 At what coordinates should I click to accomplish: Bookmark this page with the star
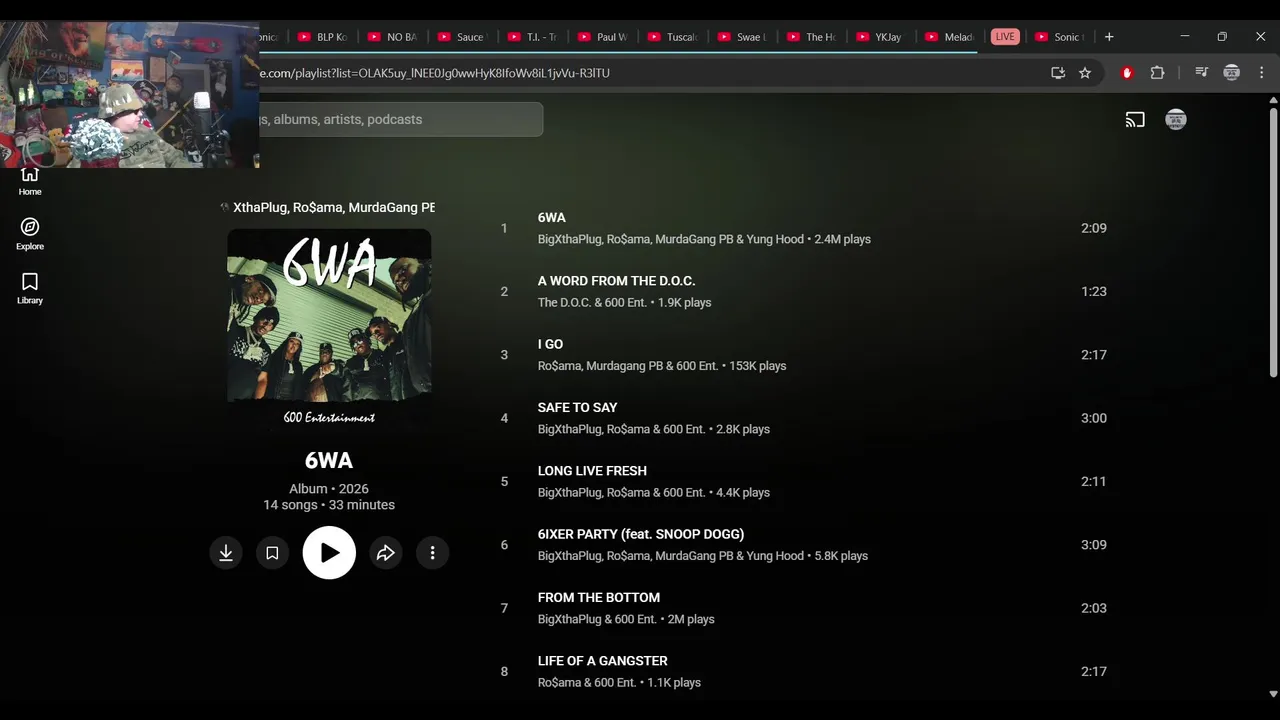[x=1085, y=73]
